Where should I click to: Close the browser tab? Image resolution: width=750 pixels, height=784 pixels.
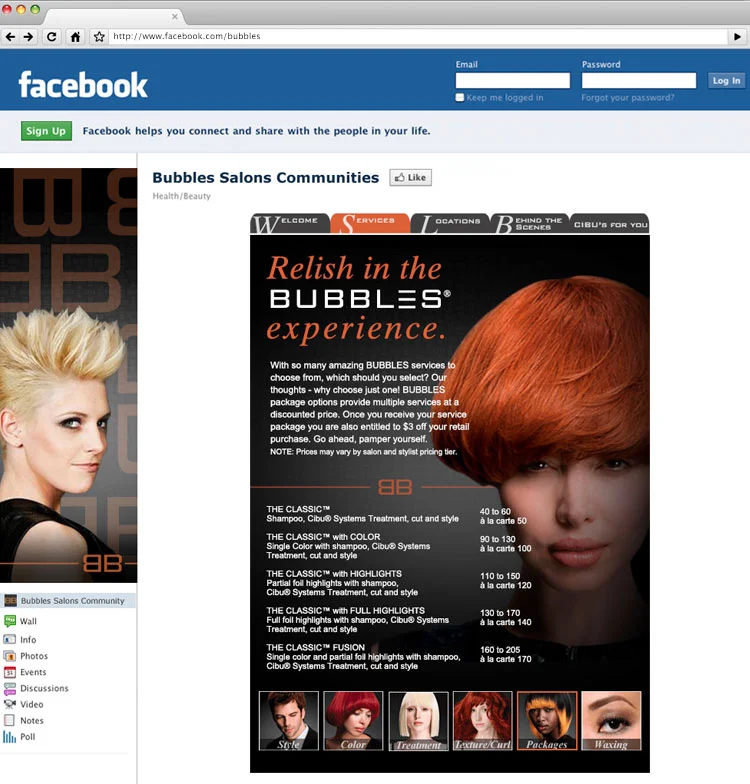pos(174,16)
